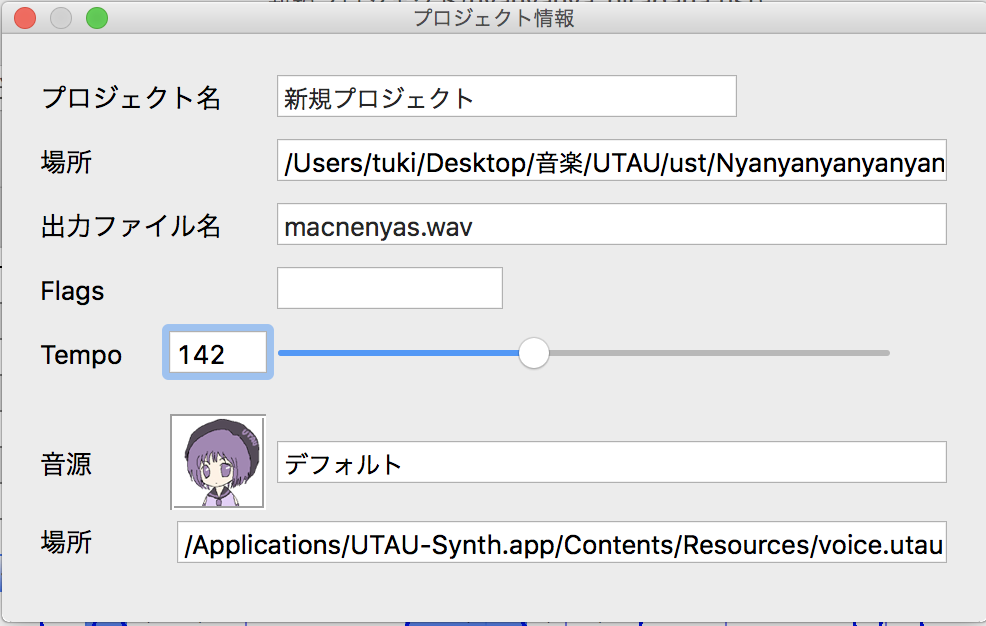Click the 音源 label beside the avatar
The image size is (986, 626).
point(67,464)
